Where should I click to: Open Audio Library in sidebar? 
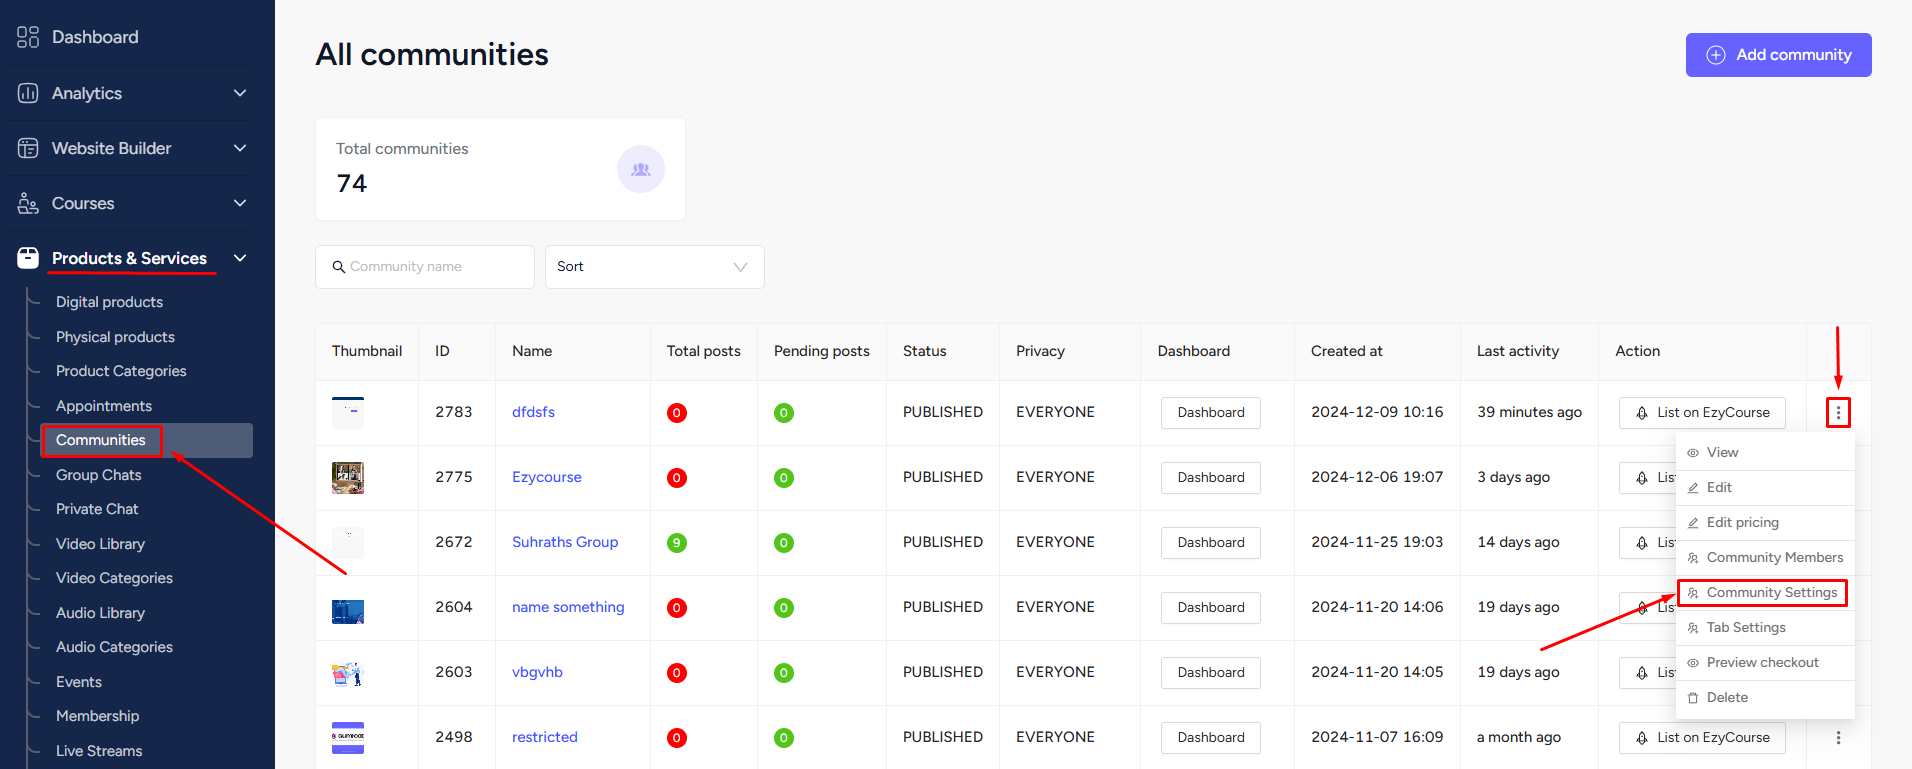100,613
